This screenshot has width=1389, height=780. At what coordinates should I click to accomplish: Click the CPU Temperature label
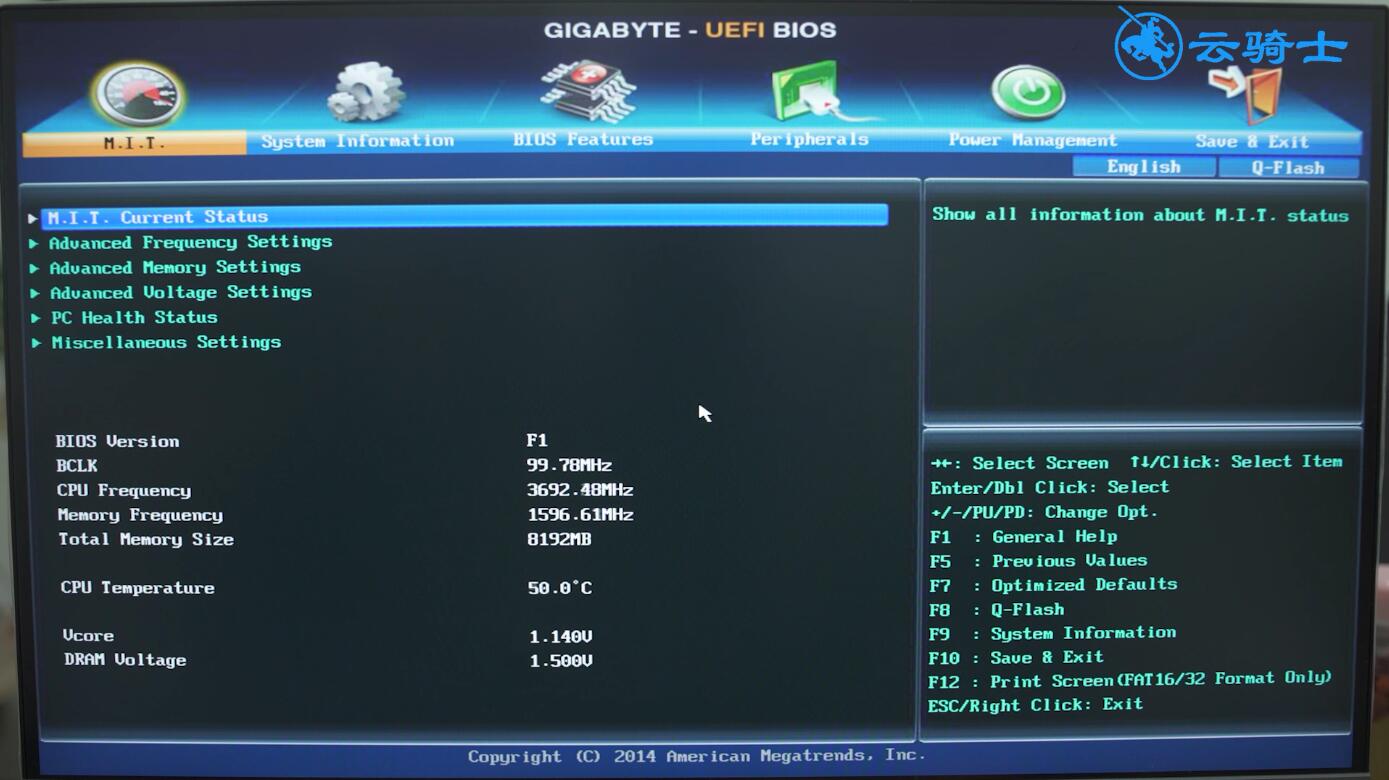point(138,588)
